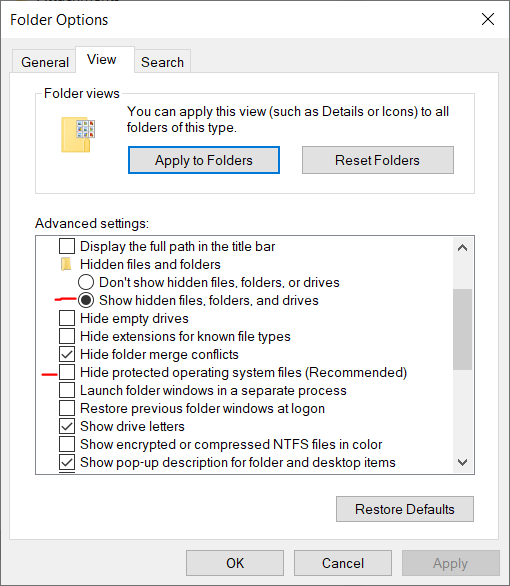Select Show hidden files, folders, and drives
510x586 pixels.
[x=86, y=300]
